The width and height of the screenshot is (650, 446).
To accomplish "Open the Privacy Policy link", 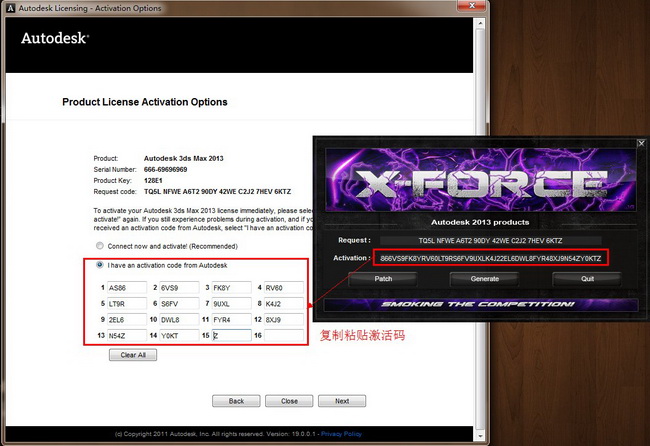I will [x=341, y=434].
